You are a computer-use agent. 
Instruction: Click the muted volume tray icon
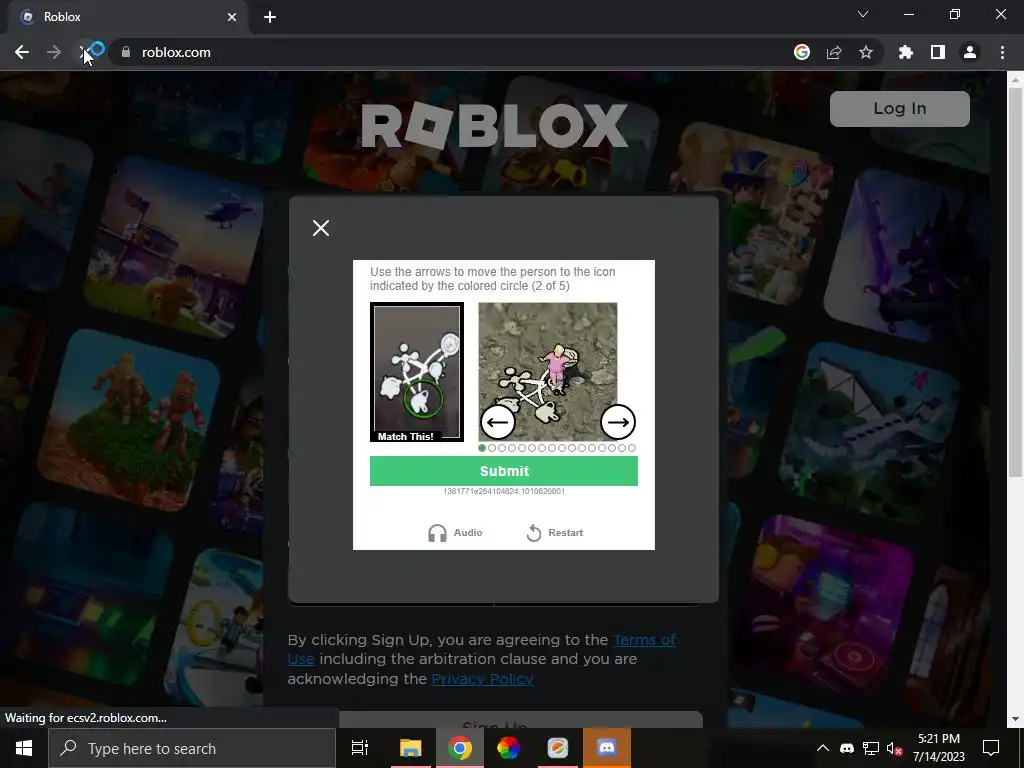pos(894,748)
